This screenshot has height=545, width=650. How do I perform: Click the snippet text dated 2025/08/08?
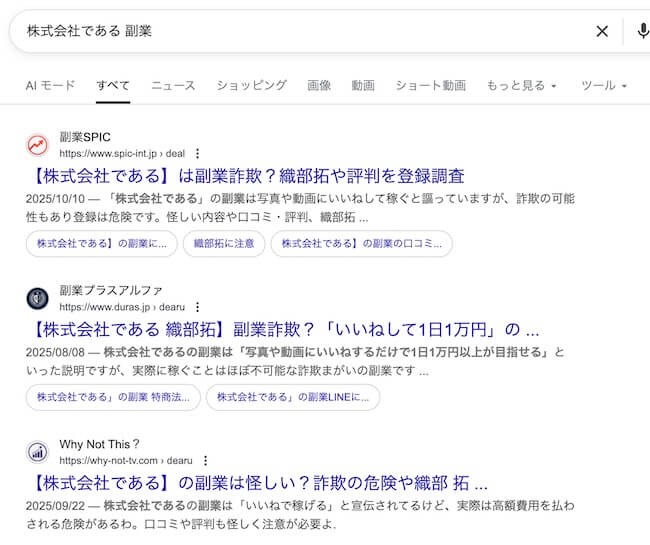pos(295,361)
